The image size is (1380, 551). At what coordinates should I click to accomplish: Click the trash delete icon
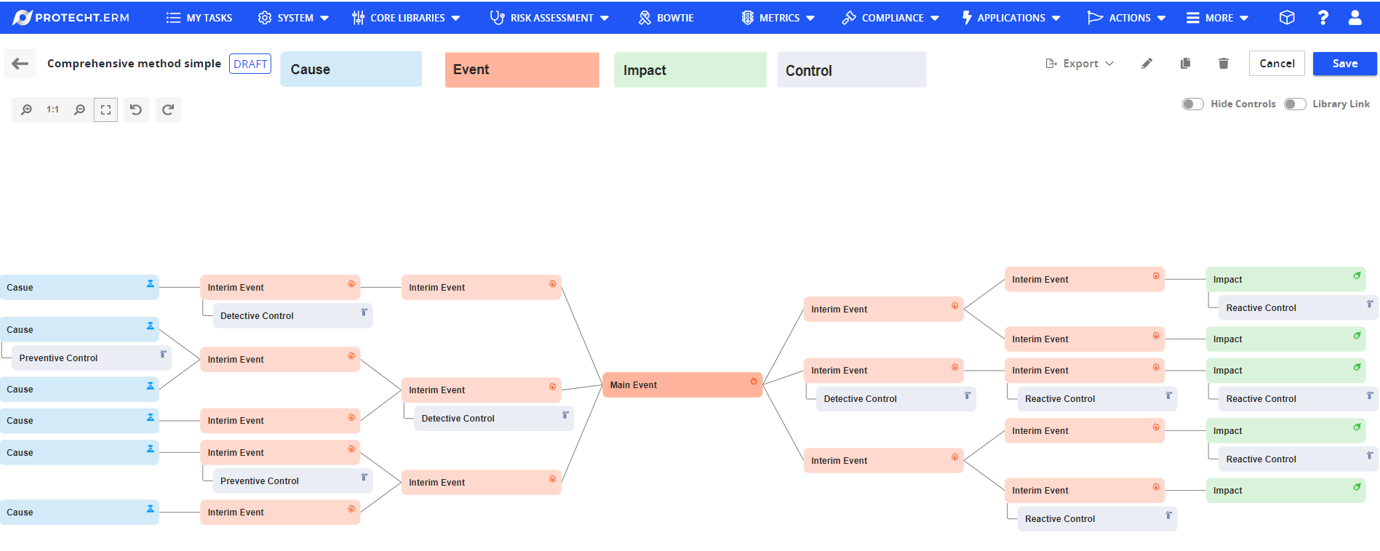coord(1223,64)
